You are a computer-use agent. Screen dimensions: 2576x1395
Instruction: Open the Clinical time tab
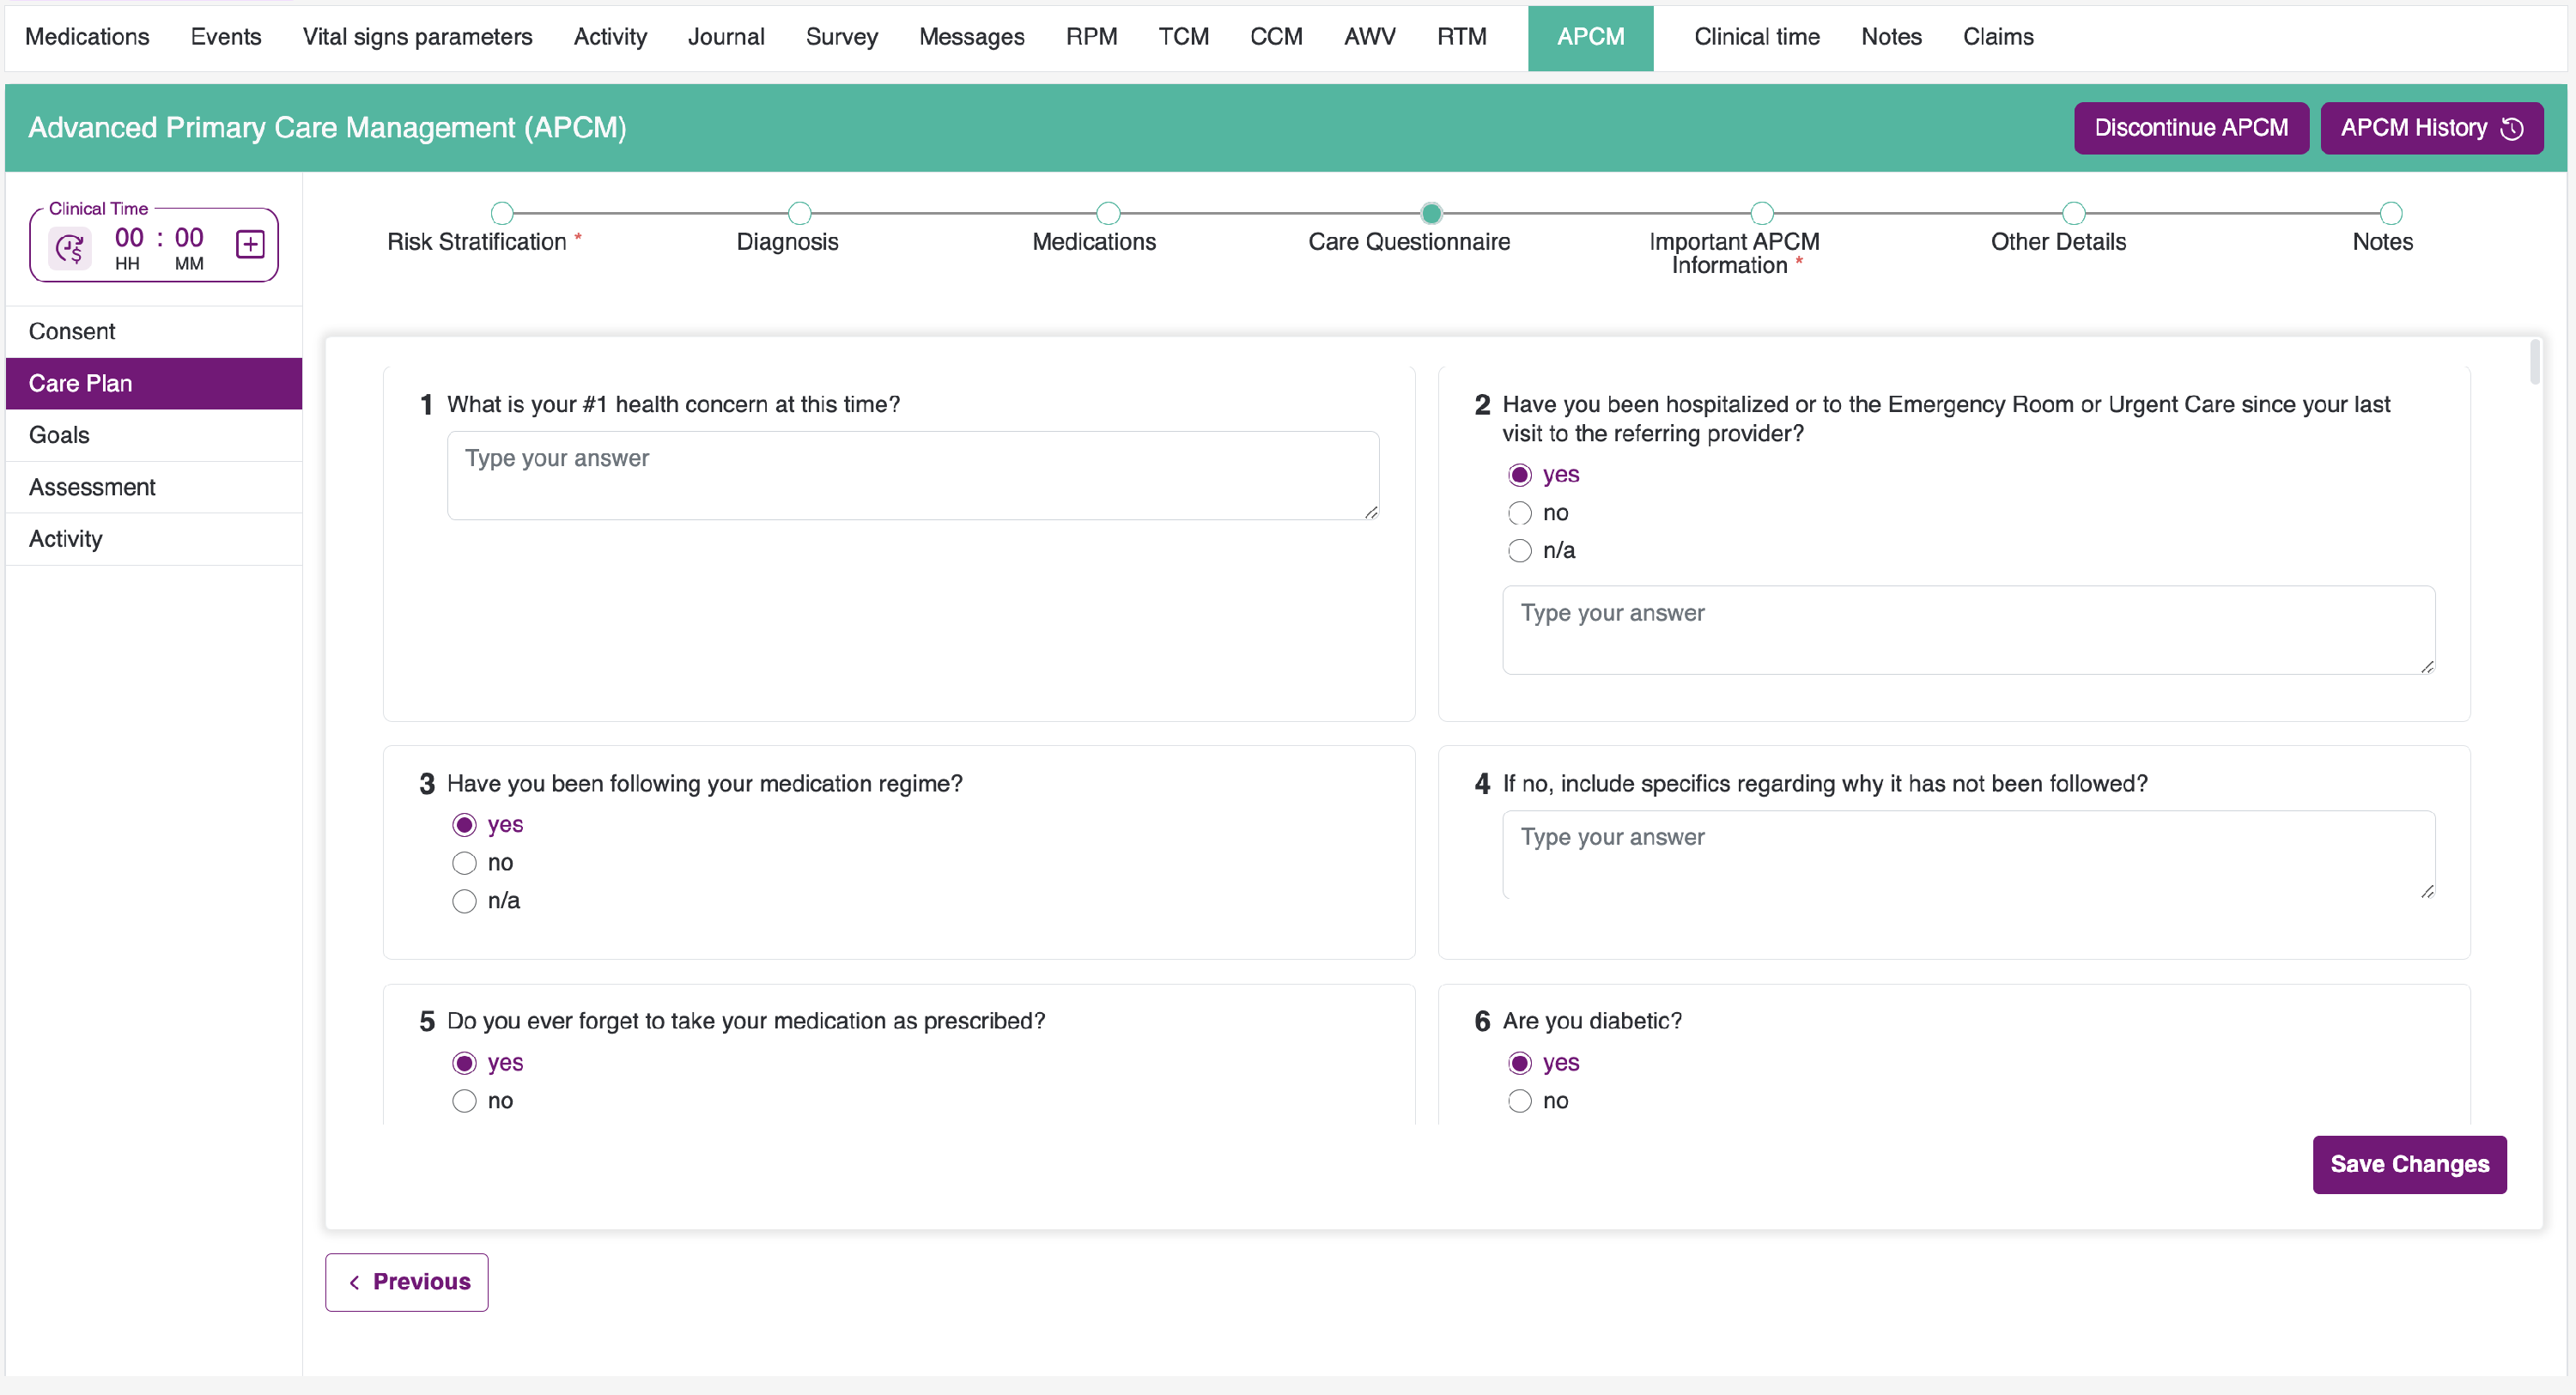pos(1756,37)
